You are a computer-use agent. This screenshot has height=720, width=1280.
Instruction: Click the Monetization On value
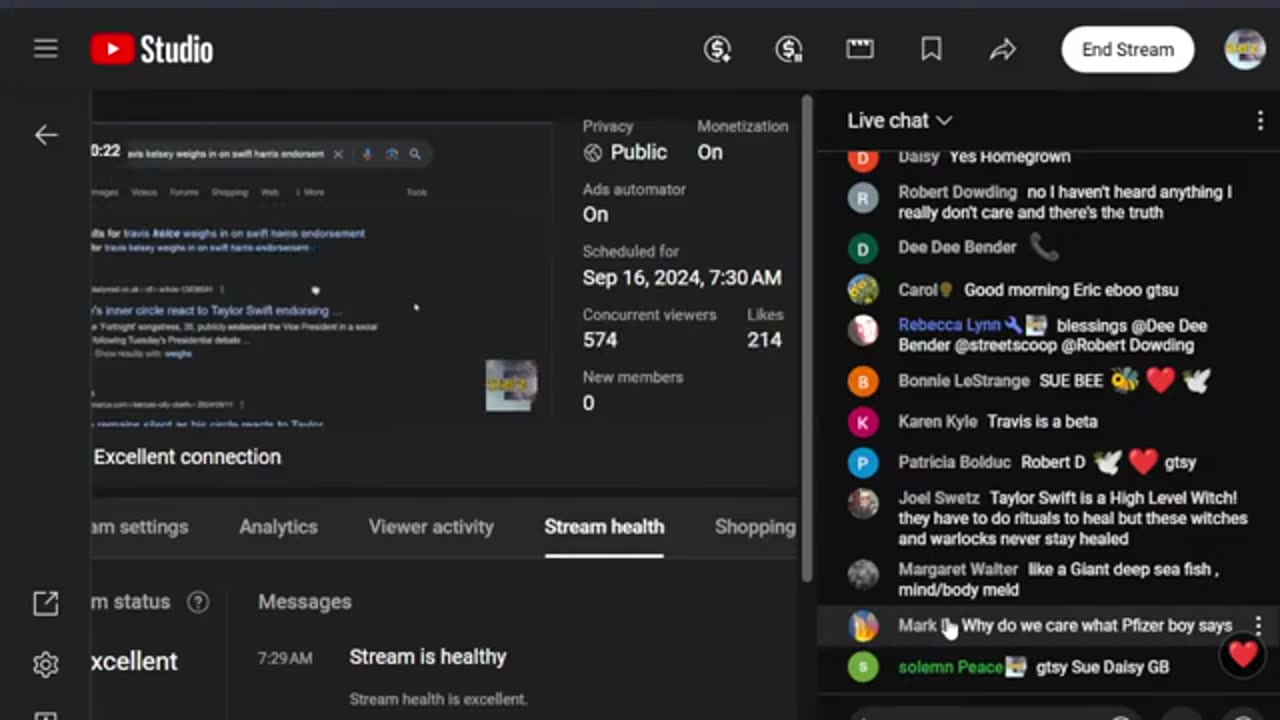tap(710, 152)
